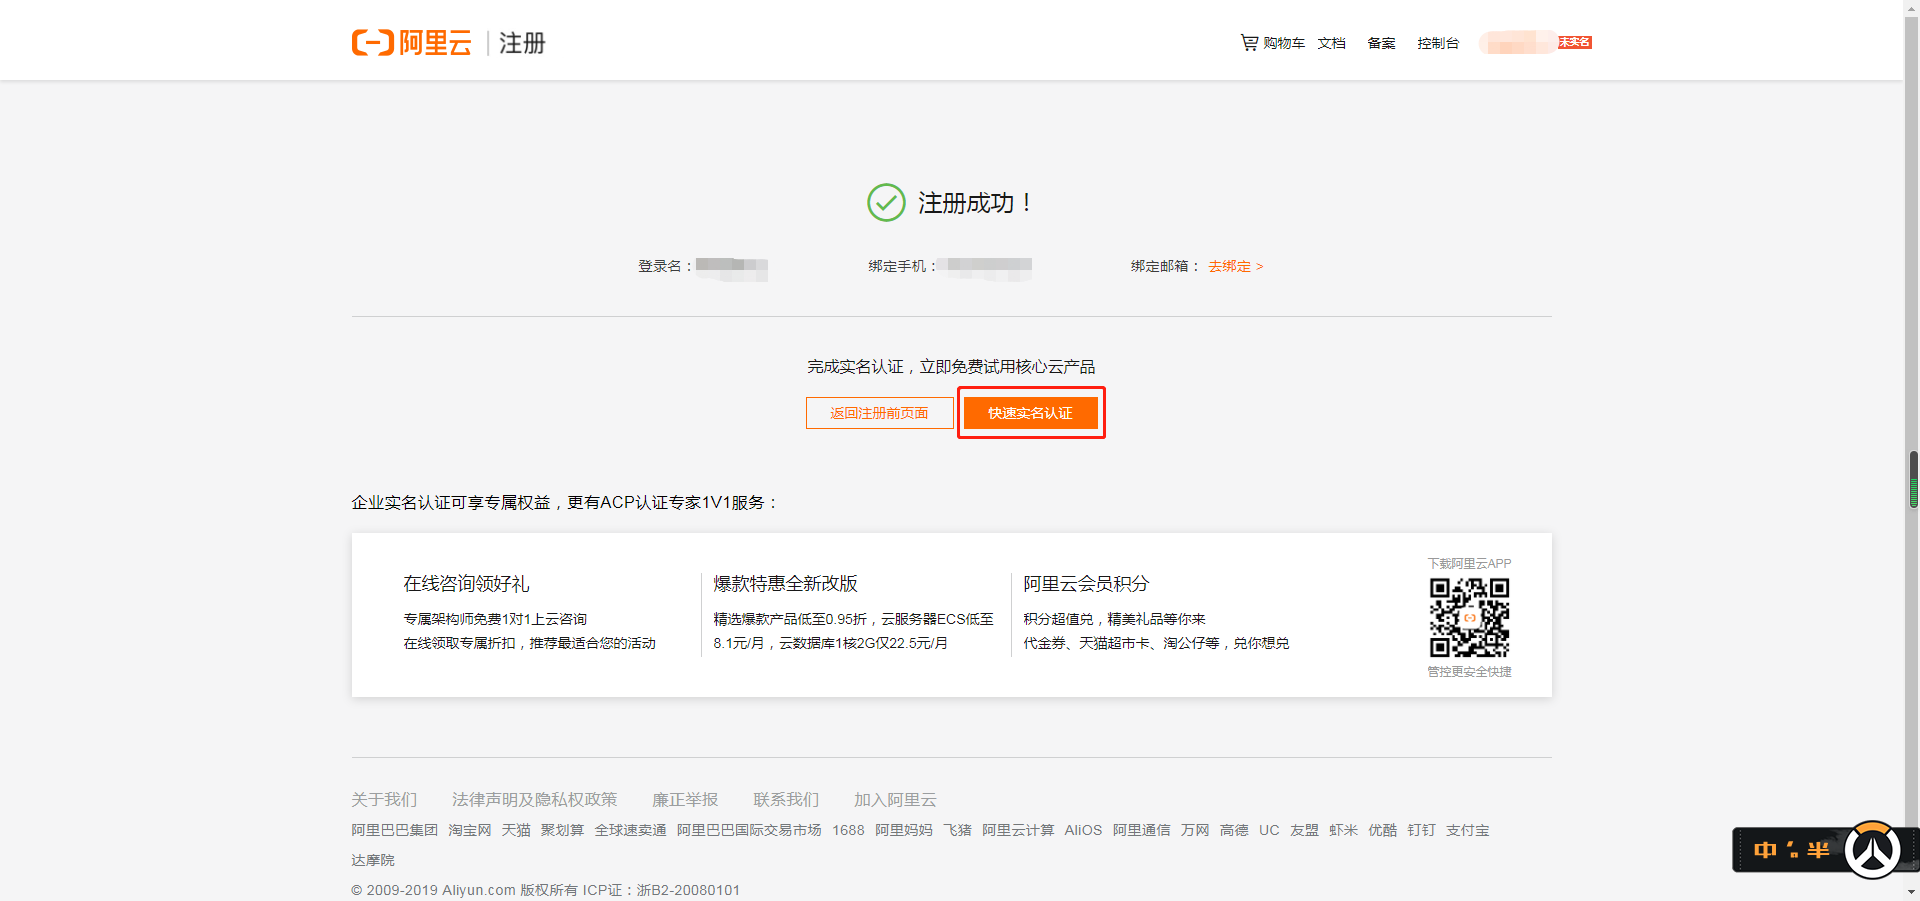Open the 天猫 footer link
The image size is (1920, 901).
coord(516,830)
